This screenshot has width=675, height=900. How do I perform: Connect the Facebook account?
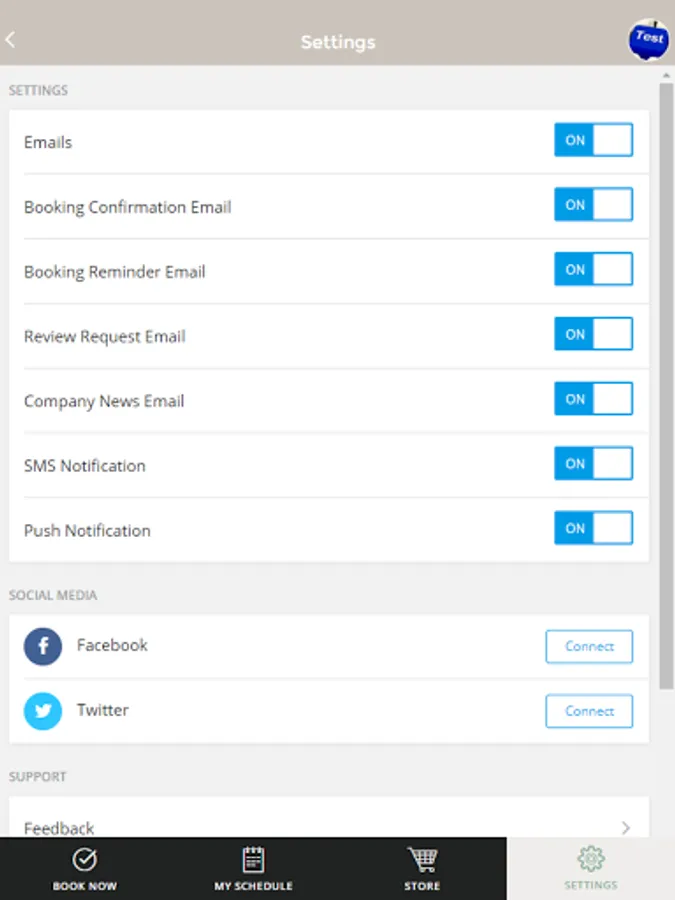589,647
